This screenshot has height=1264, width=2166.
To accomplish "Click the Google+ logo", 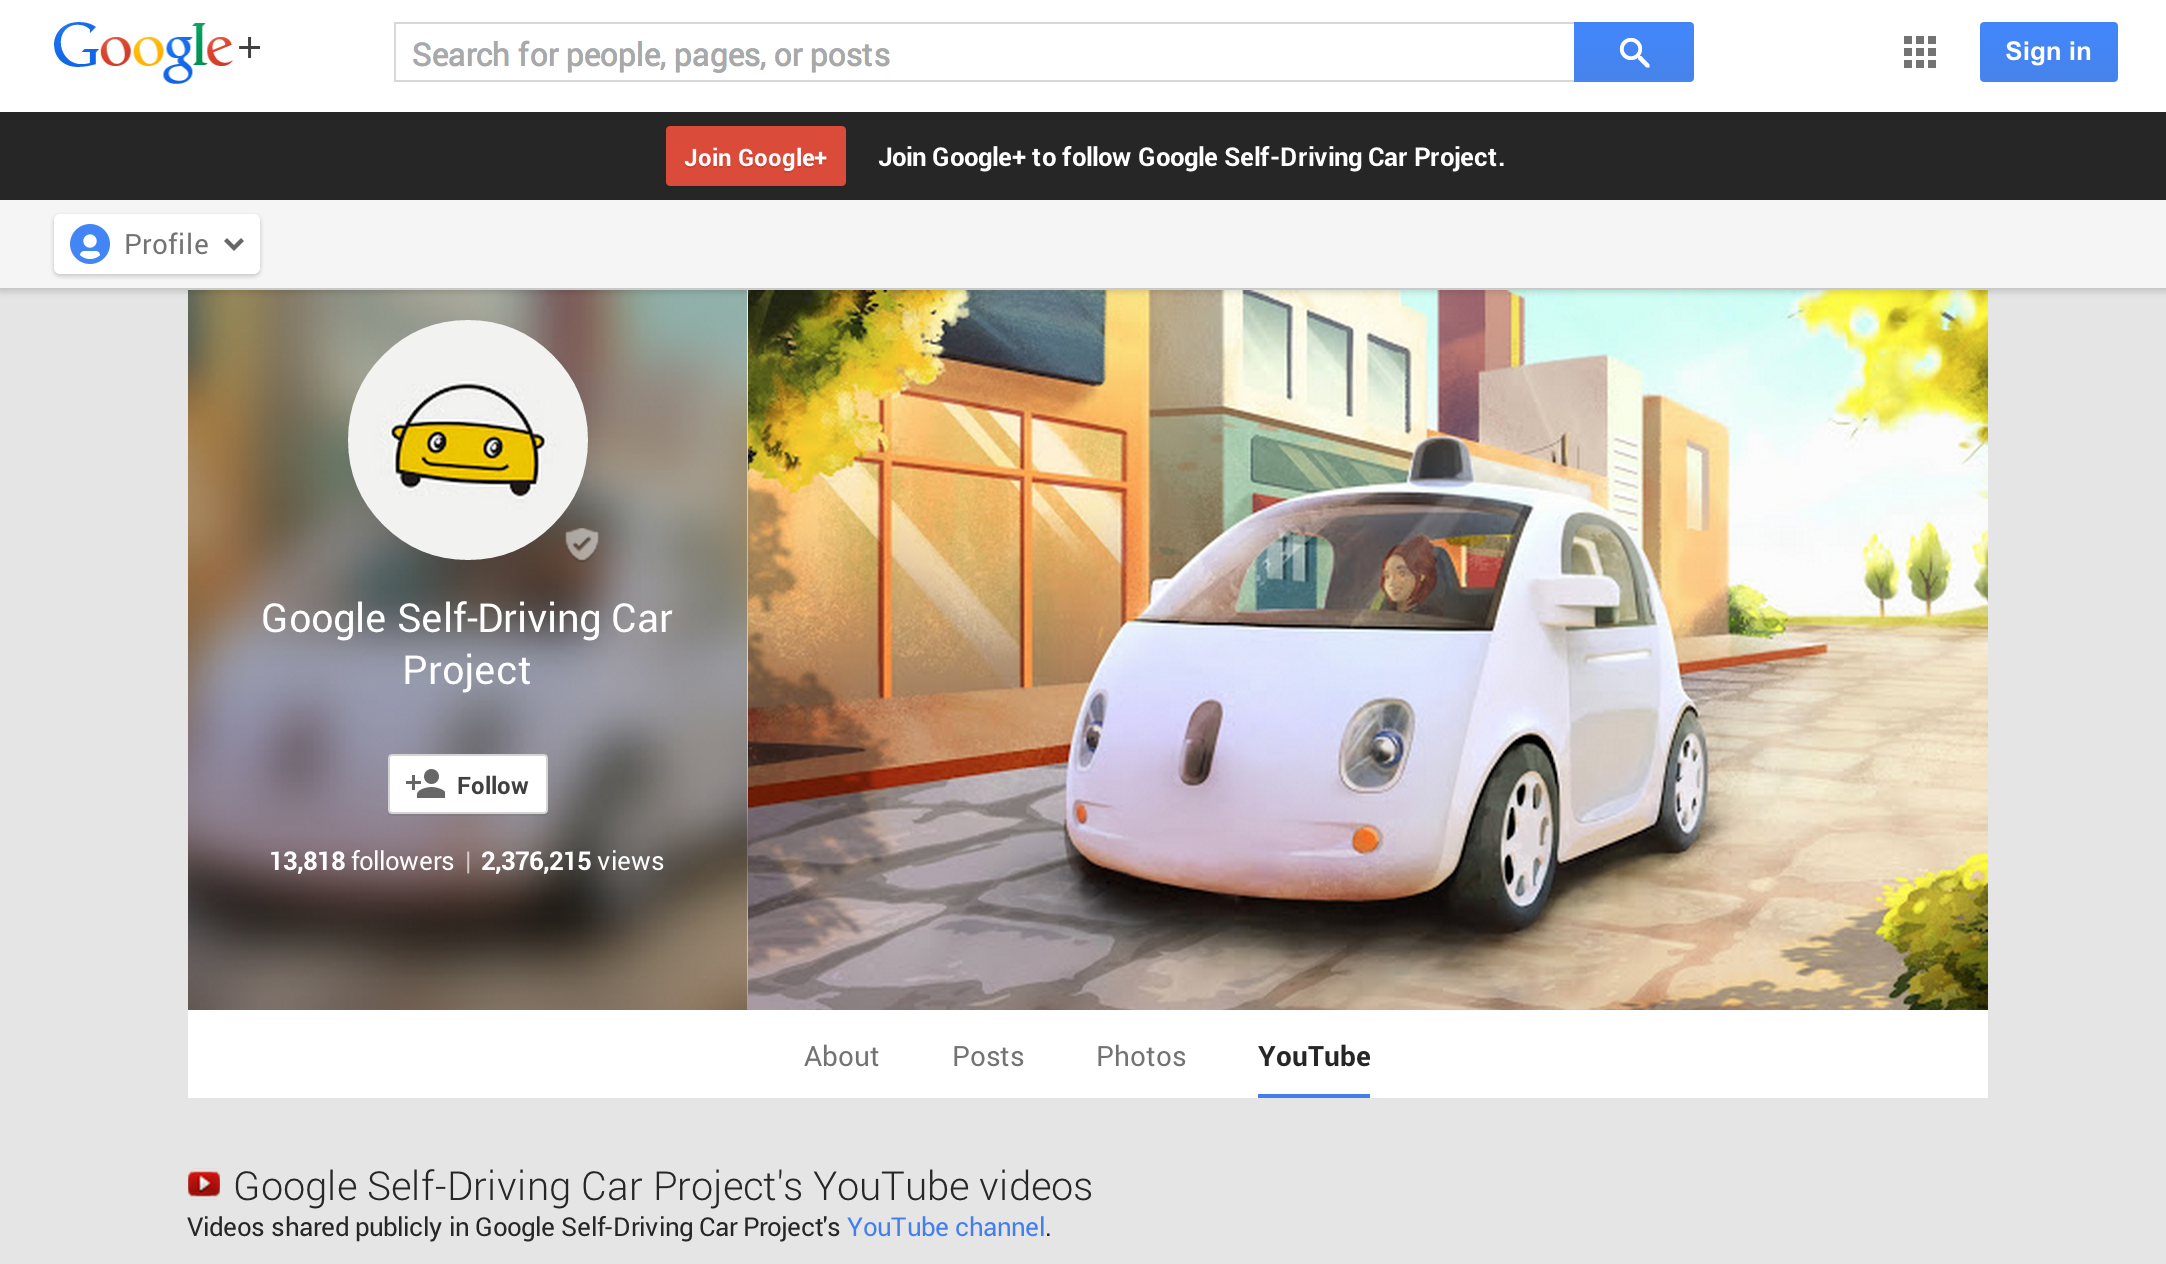I will pyautogui.click(x=156, y=50).
